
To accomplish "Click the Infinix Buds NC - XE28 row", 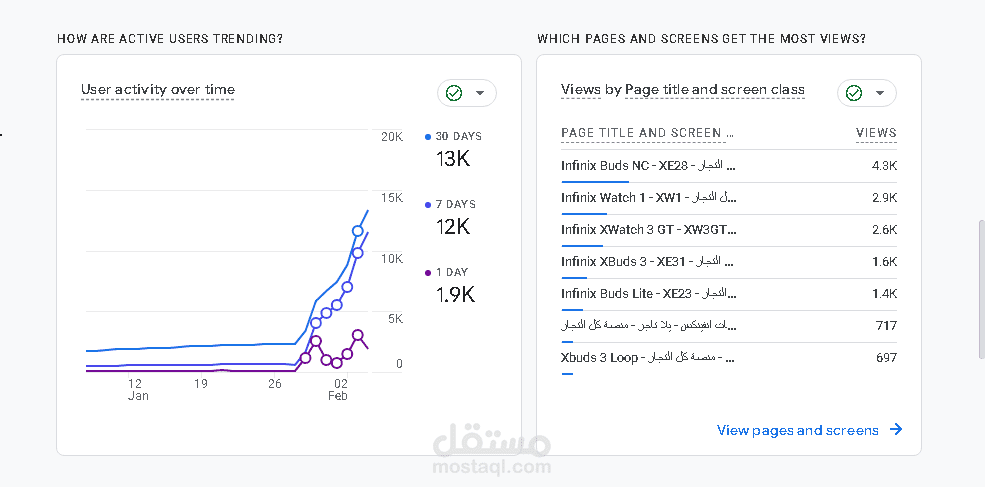I will tap(648, 166).
